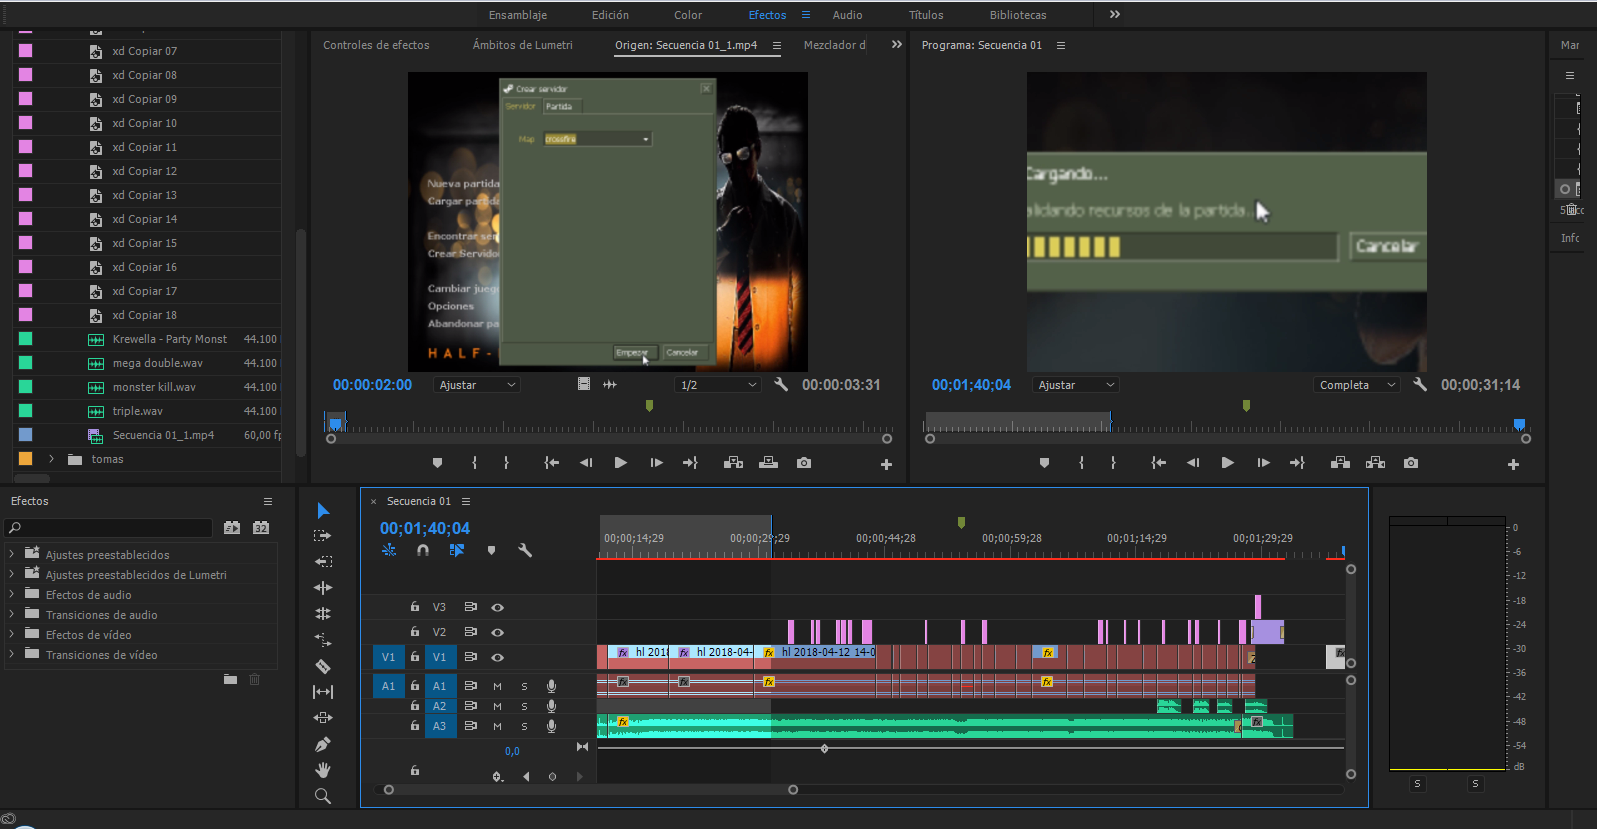Click Overwrite button in Source monitor
The height and width of the screenshot is (829, 1597).
coord(768,463)
